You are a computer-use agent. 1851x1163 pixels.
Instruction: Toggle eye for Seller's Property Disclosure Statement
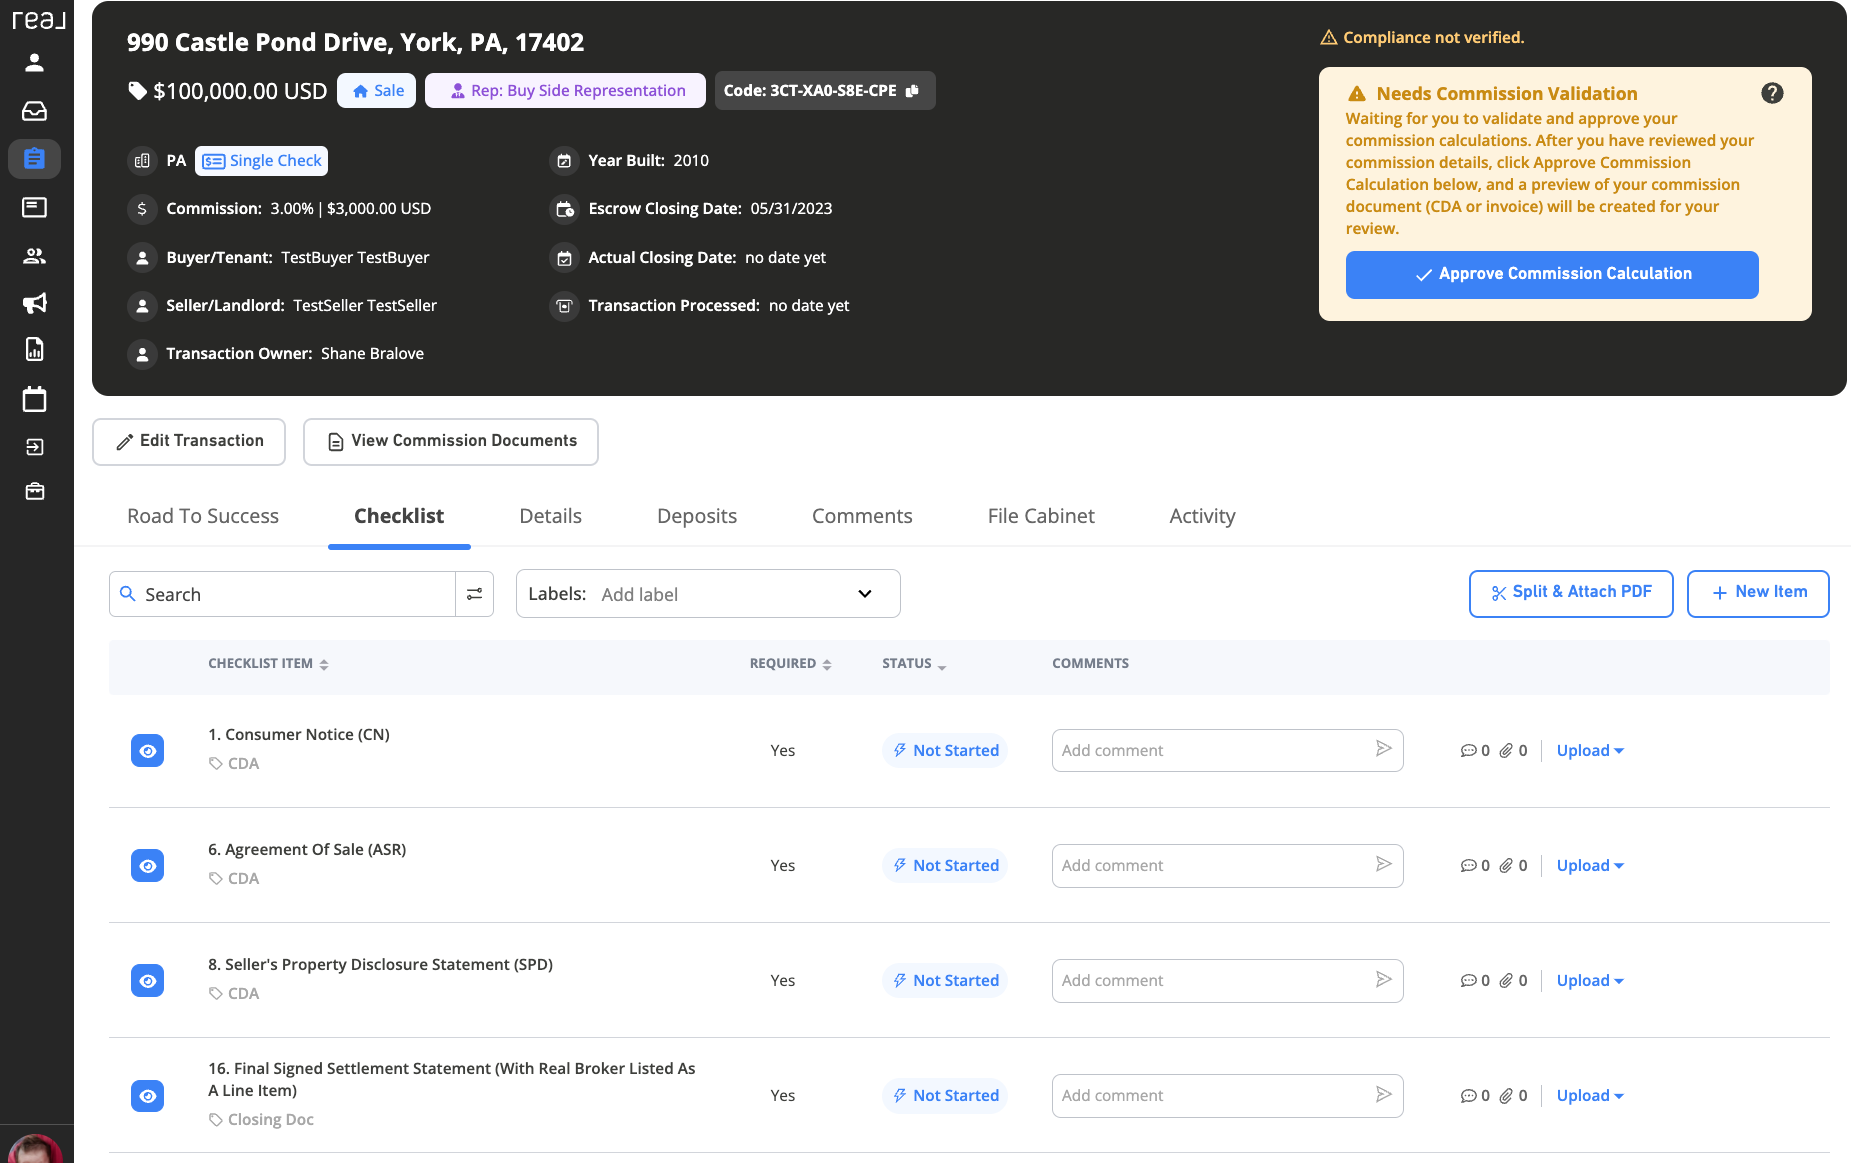pyautogui.click(x=148, y=981)
